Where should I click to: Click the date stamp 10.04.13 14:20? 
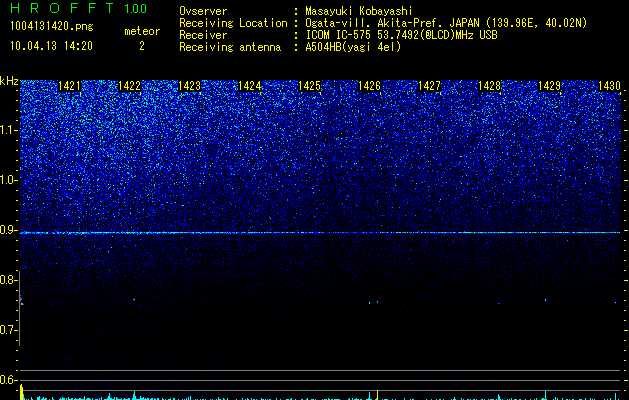[x=51, y=46]
